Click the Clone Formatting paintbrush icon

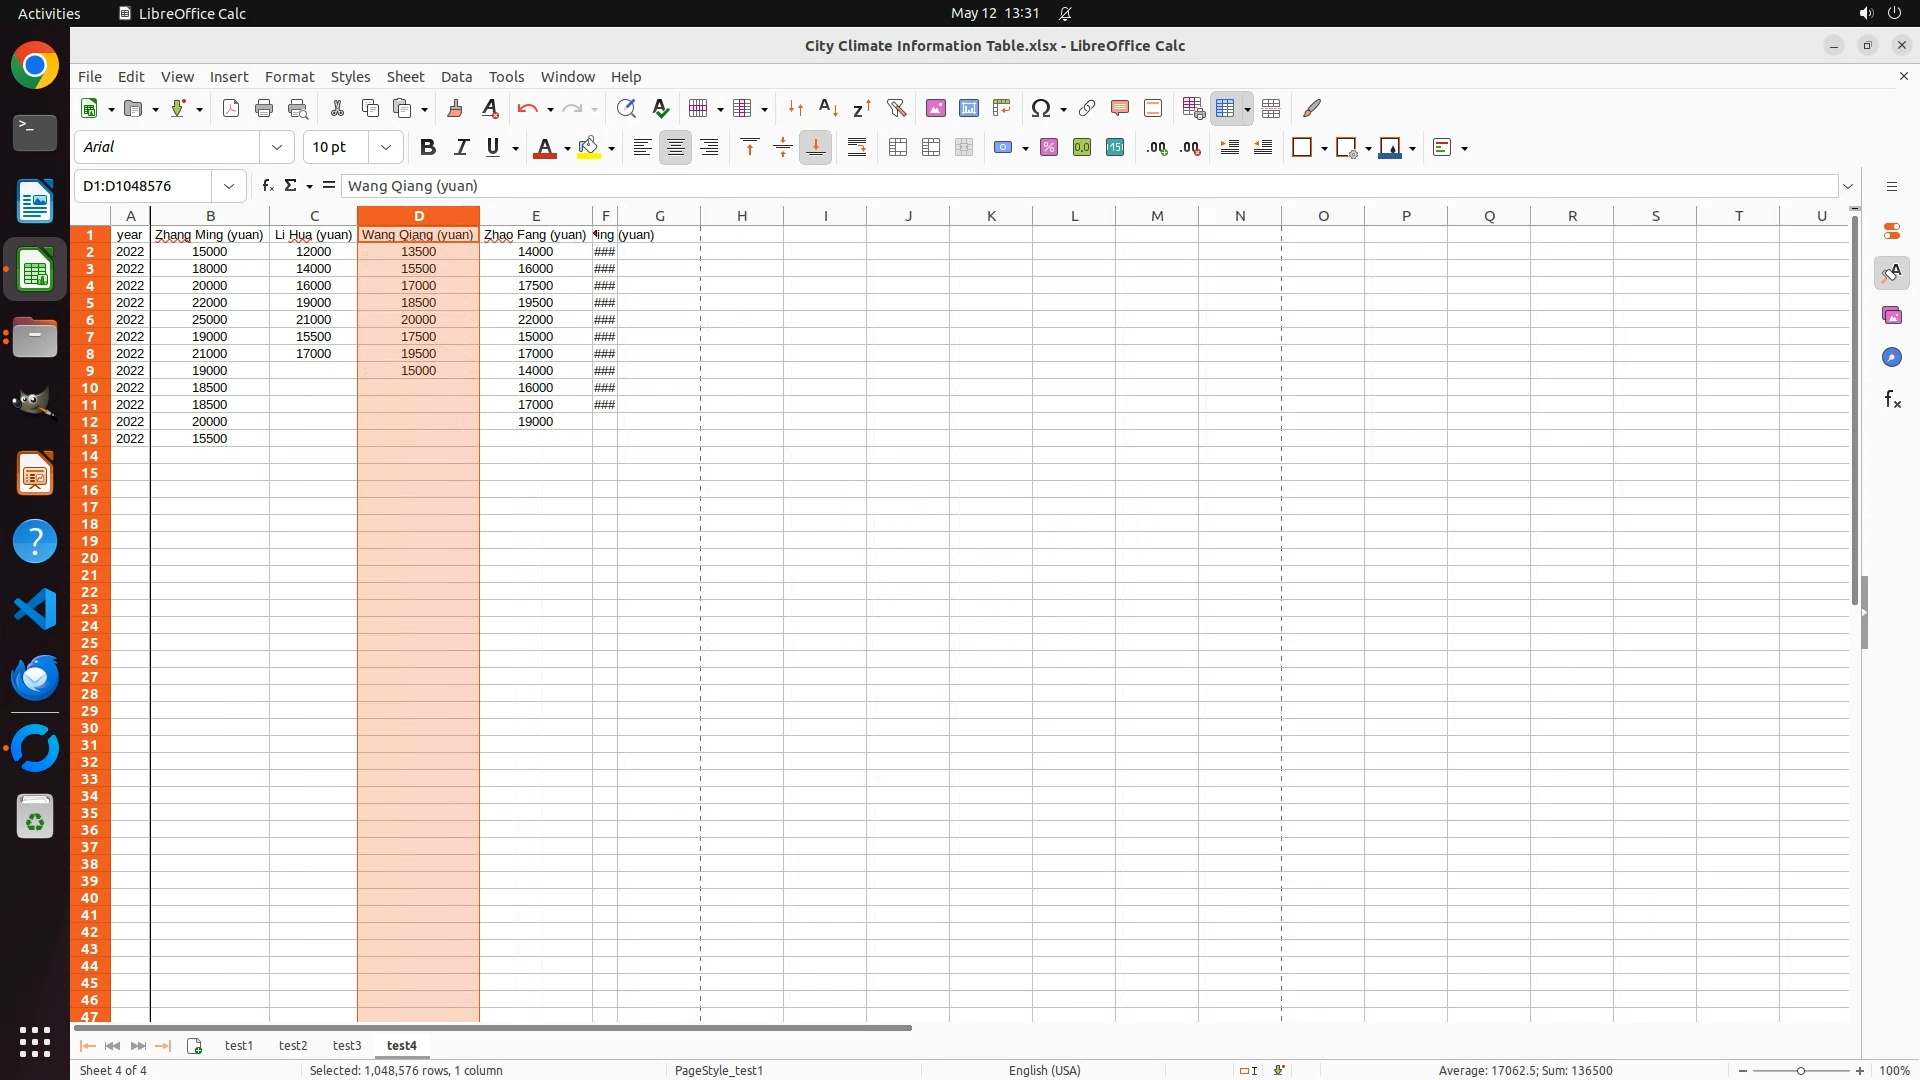click(455, 108)
